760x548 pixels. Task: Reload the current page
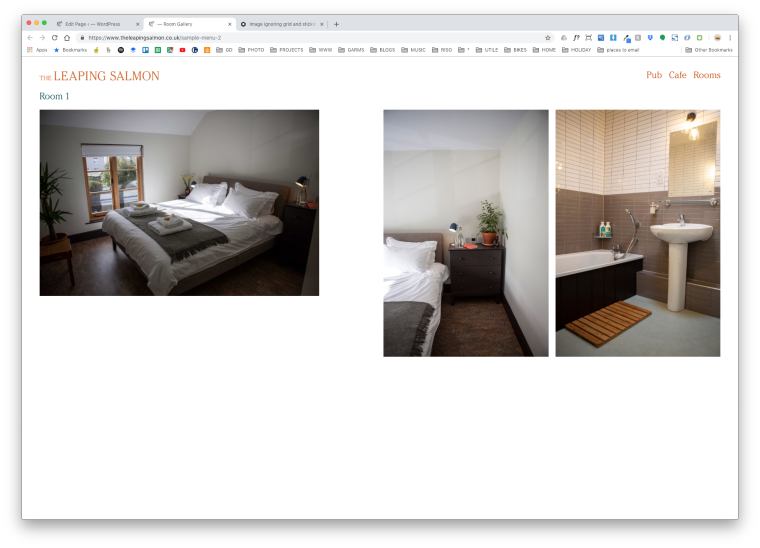[x=54, y=38]
